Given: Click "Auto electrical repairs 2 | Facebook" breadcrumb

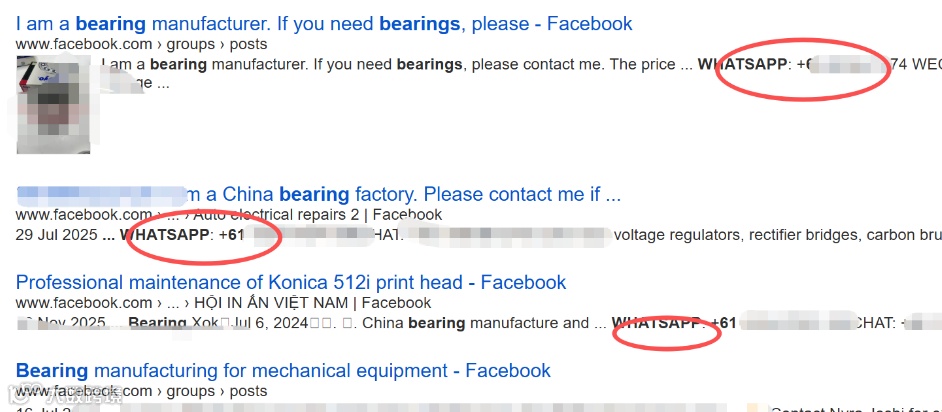Looking at the screenshot, I should (318, 215).
